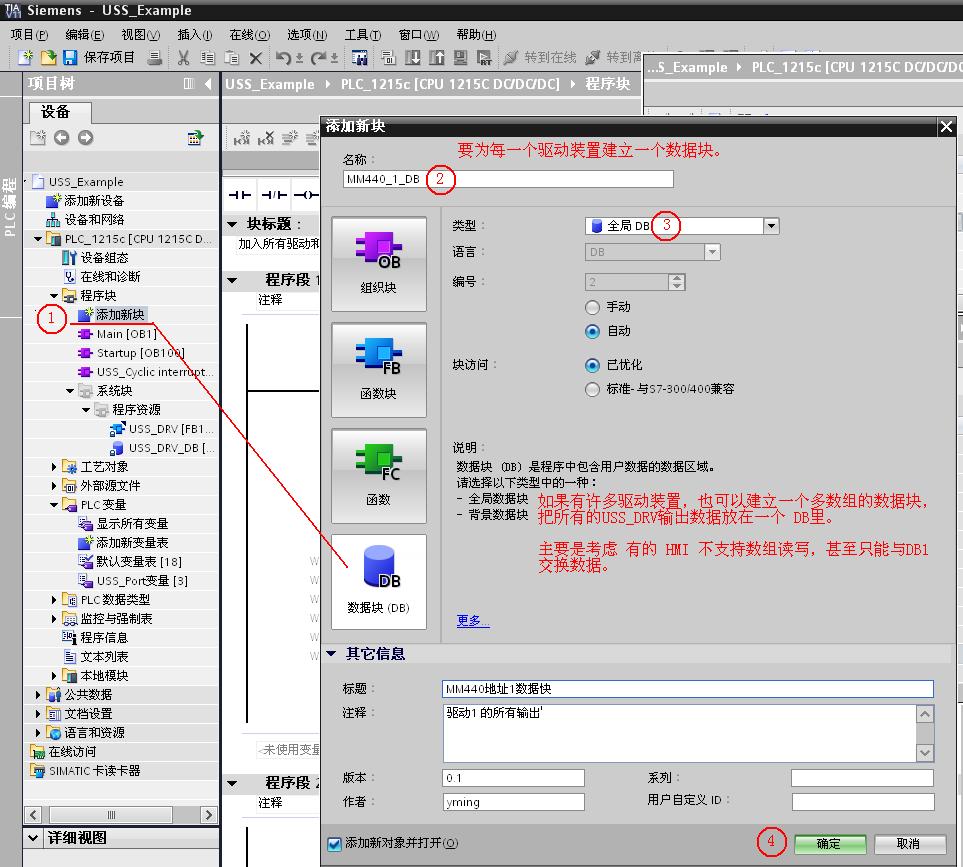Viewport: 963px width, 867px height.
Task: Click the back arrow in the Devices panel
Action: 61,138
